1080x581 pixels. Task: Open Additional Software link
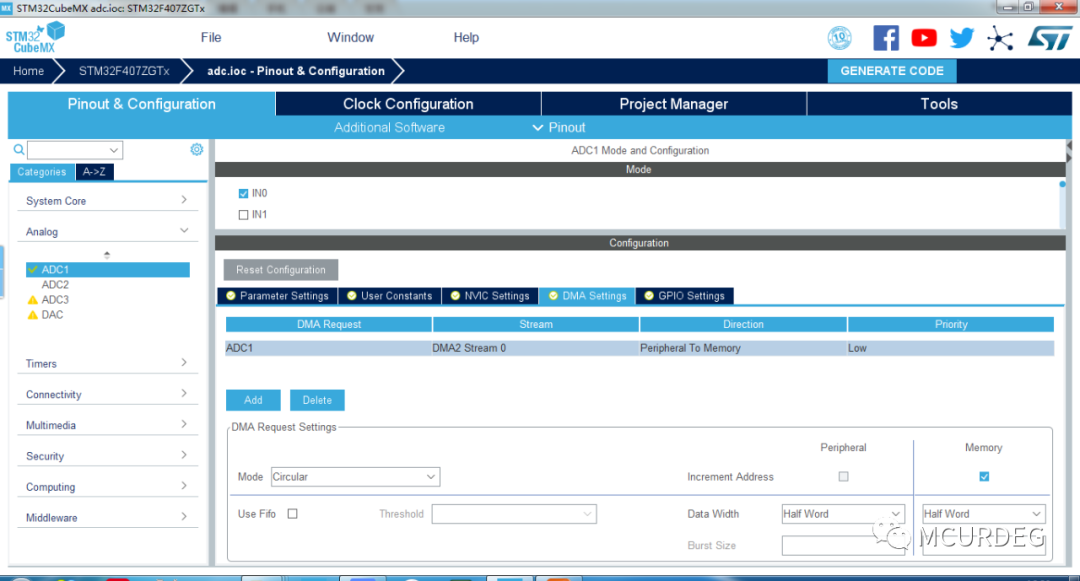389,127
